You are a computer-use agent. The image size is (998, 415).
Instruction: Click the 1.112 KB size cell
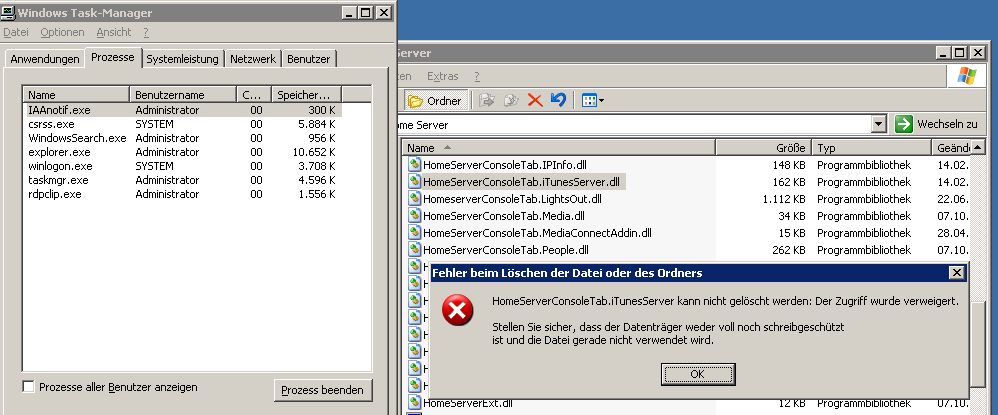(x=784, y=199)
